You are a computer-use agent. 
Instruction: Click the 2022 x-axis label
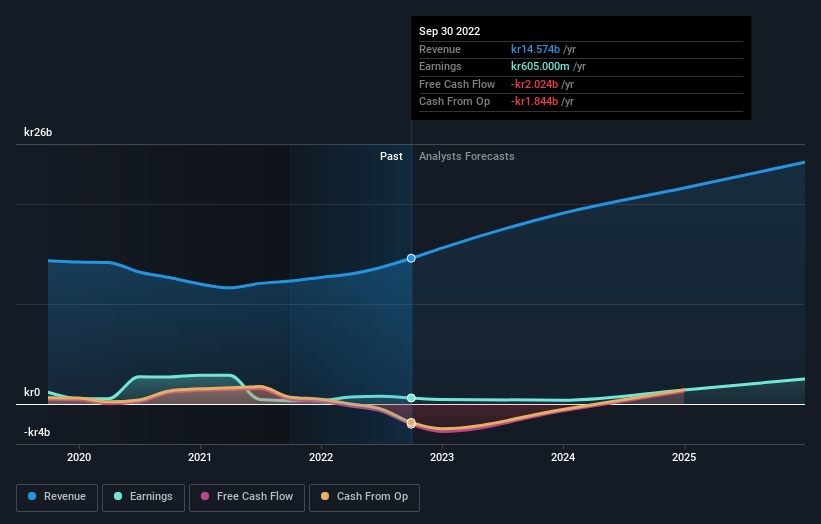(321, 458)
